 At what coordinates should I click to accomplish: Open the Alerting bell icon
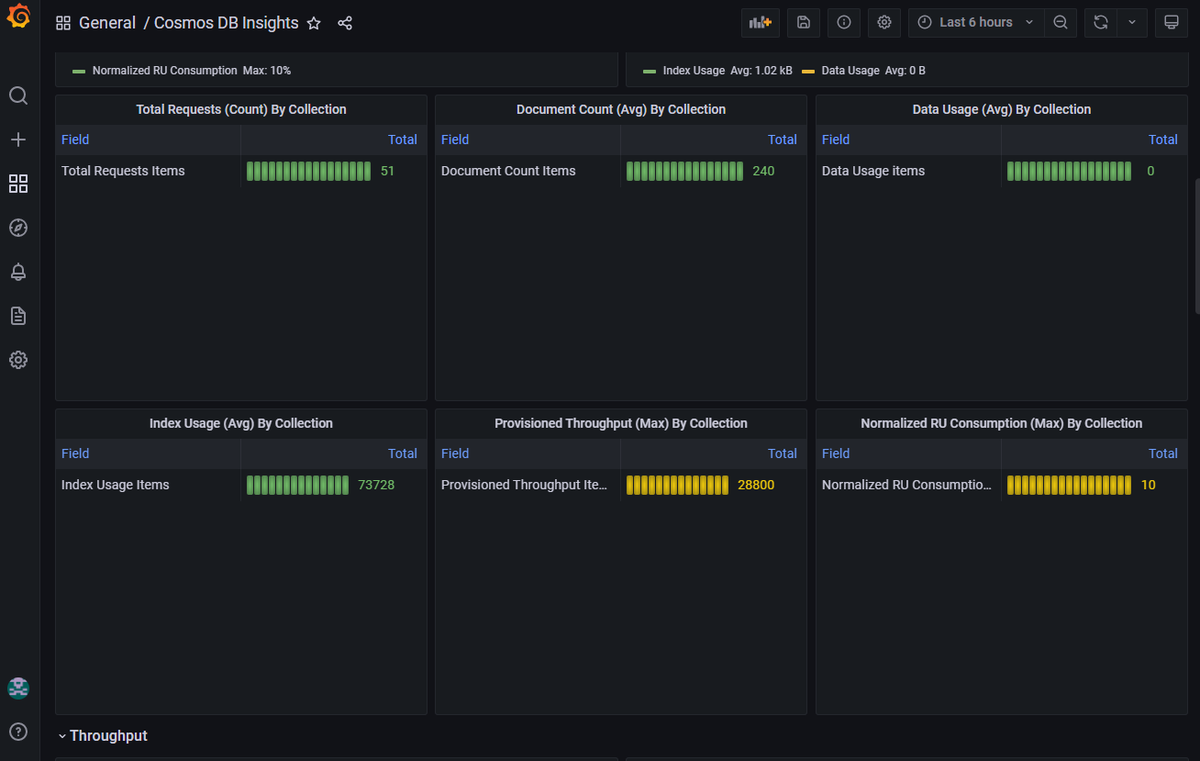pos(18,272)
